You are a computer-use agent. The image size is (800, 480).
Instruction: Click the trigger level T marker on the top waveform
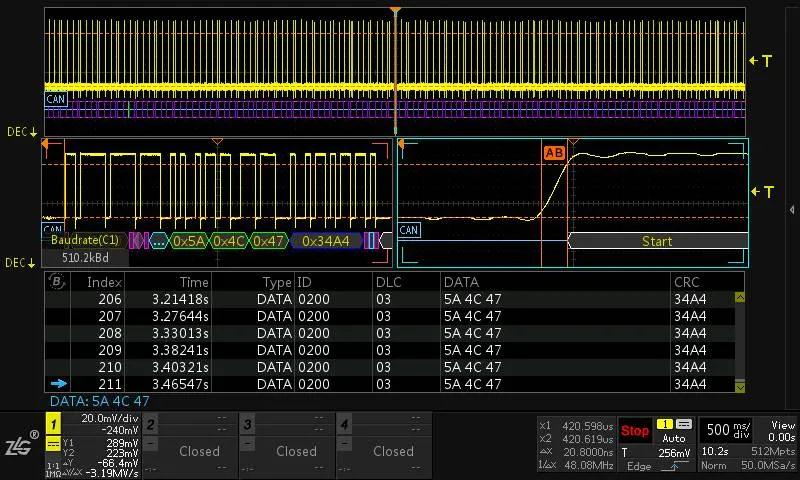[762, 61]
